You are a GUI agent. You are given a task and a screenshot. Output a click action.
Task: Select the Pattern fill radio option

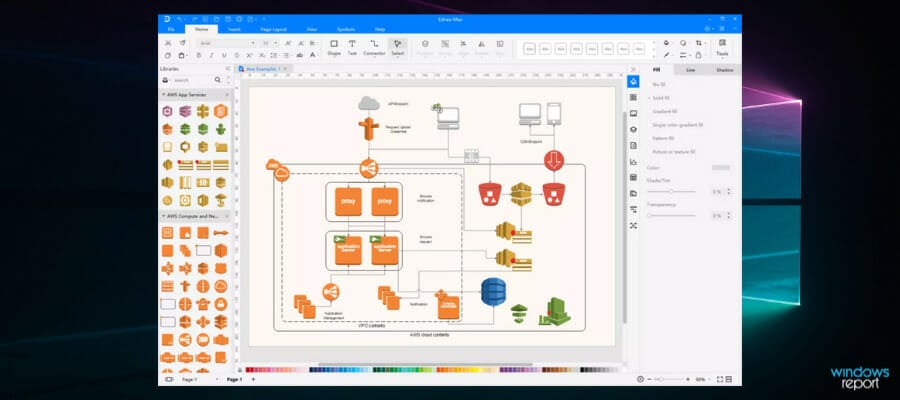tap(661, 138)
